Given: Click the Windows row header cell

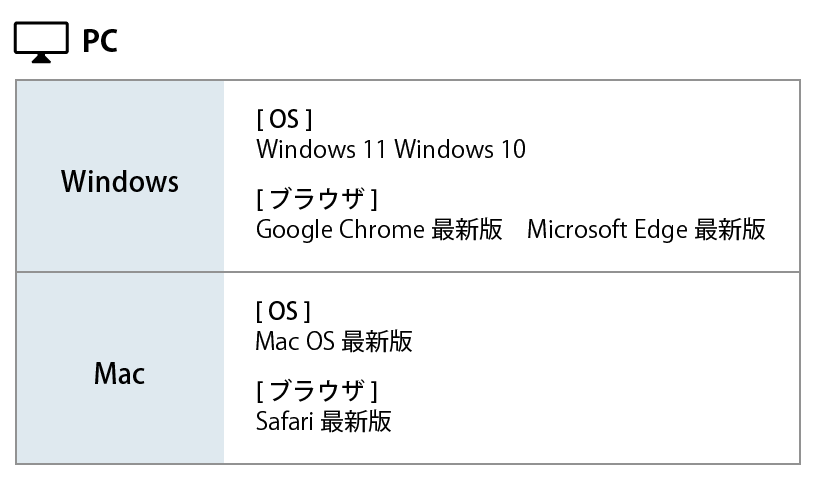Looking at the screenshot, I should 120,176.
